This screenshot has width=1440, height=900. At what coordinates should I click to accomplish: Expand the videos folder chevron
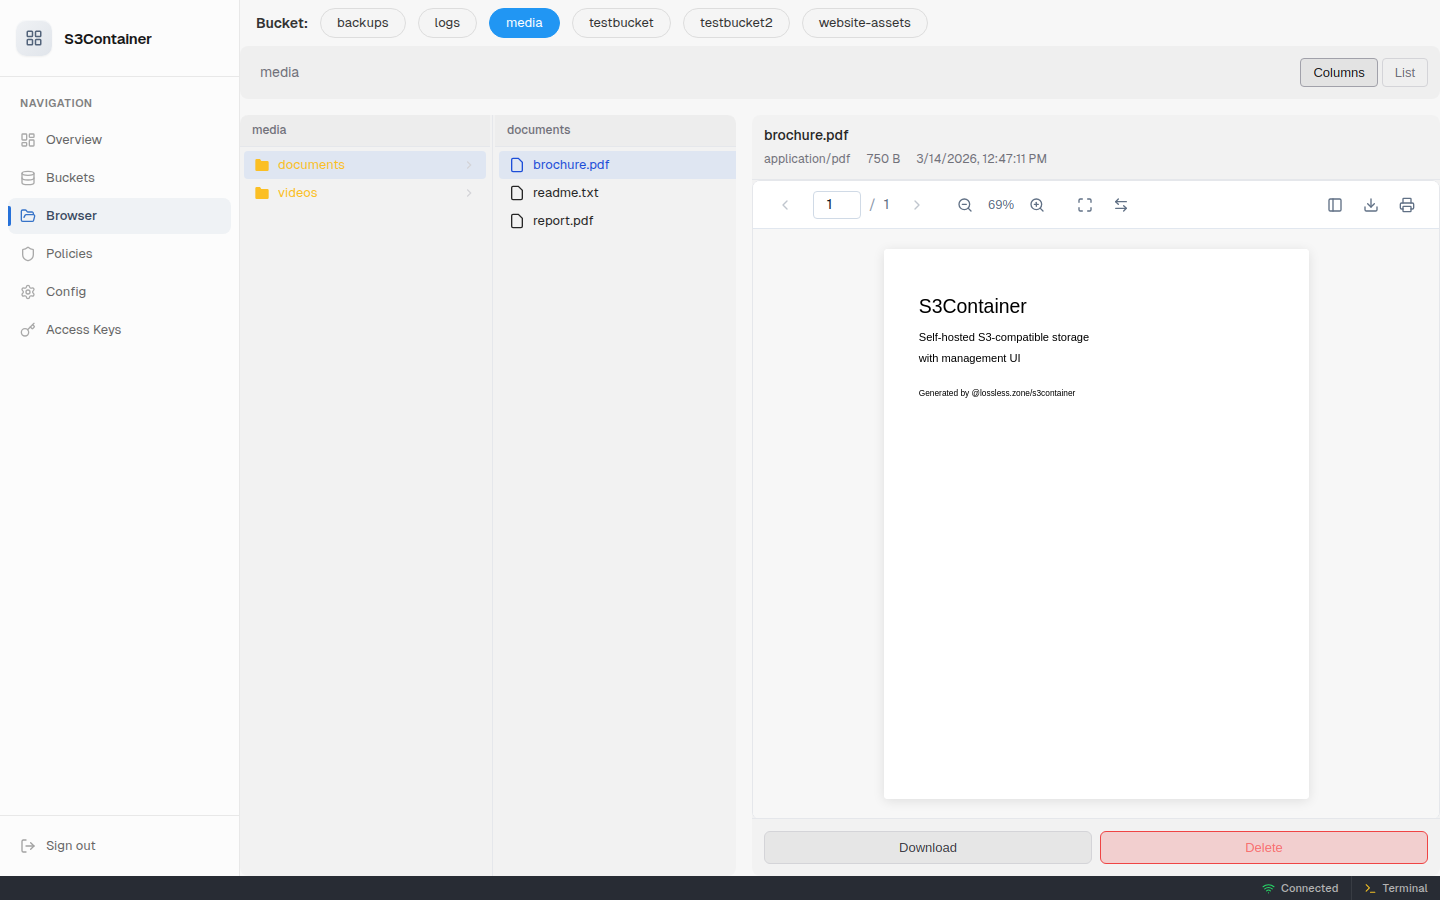click(469, 192)
